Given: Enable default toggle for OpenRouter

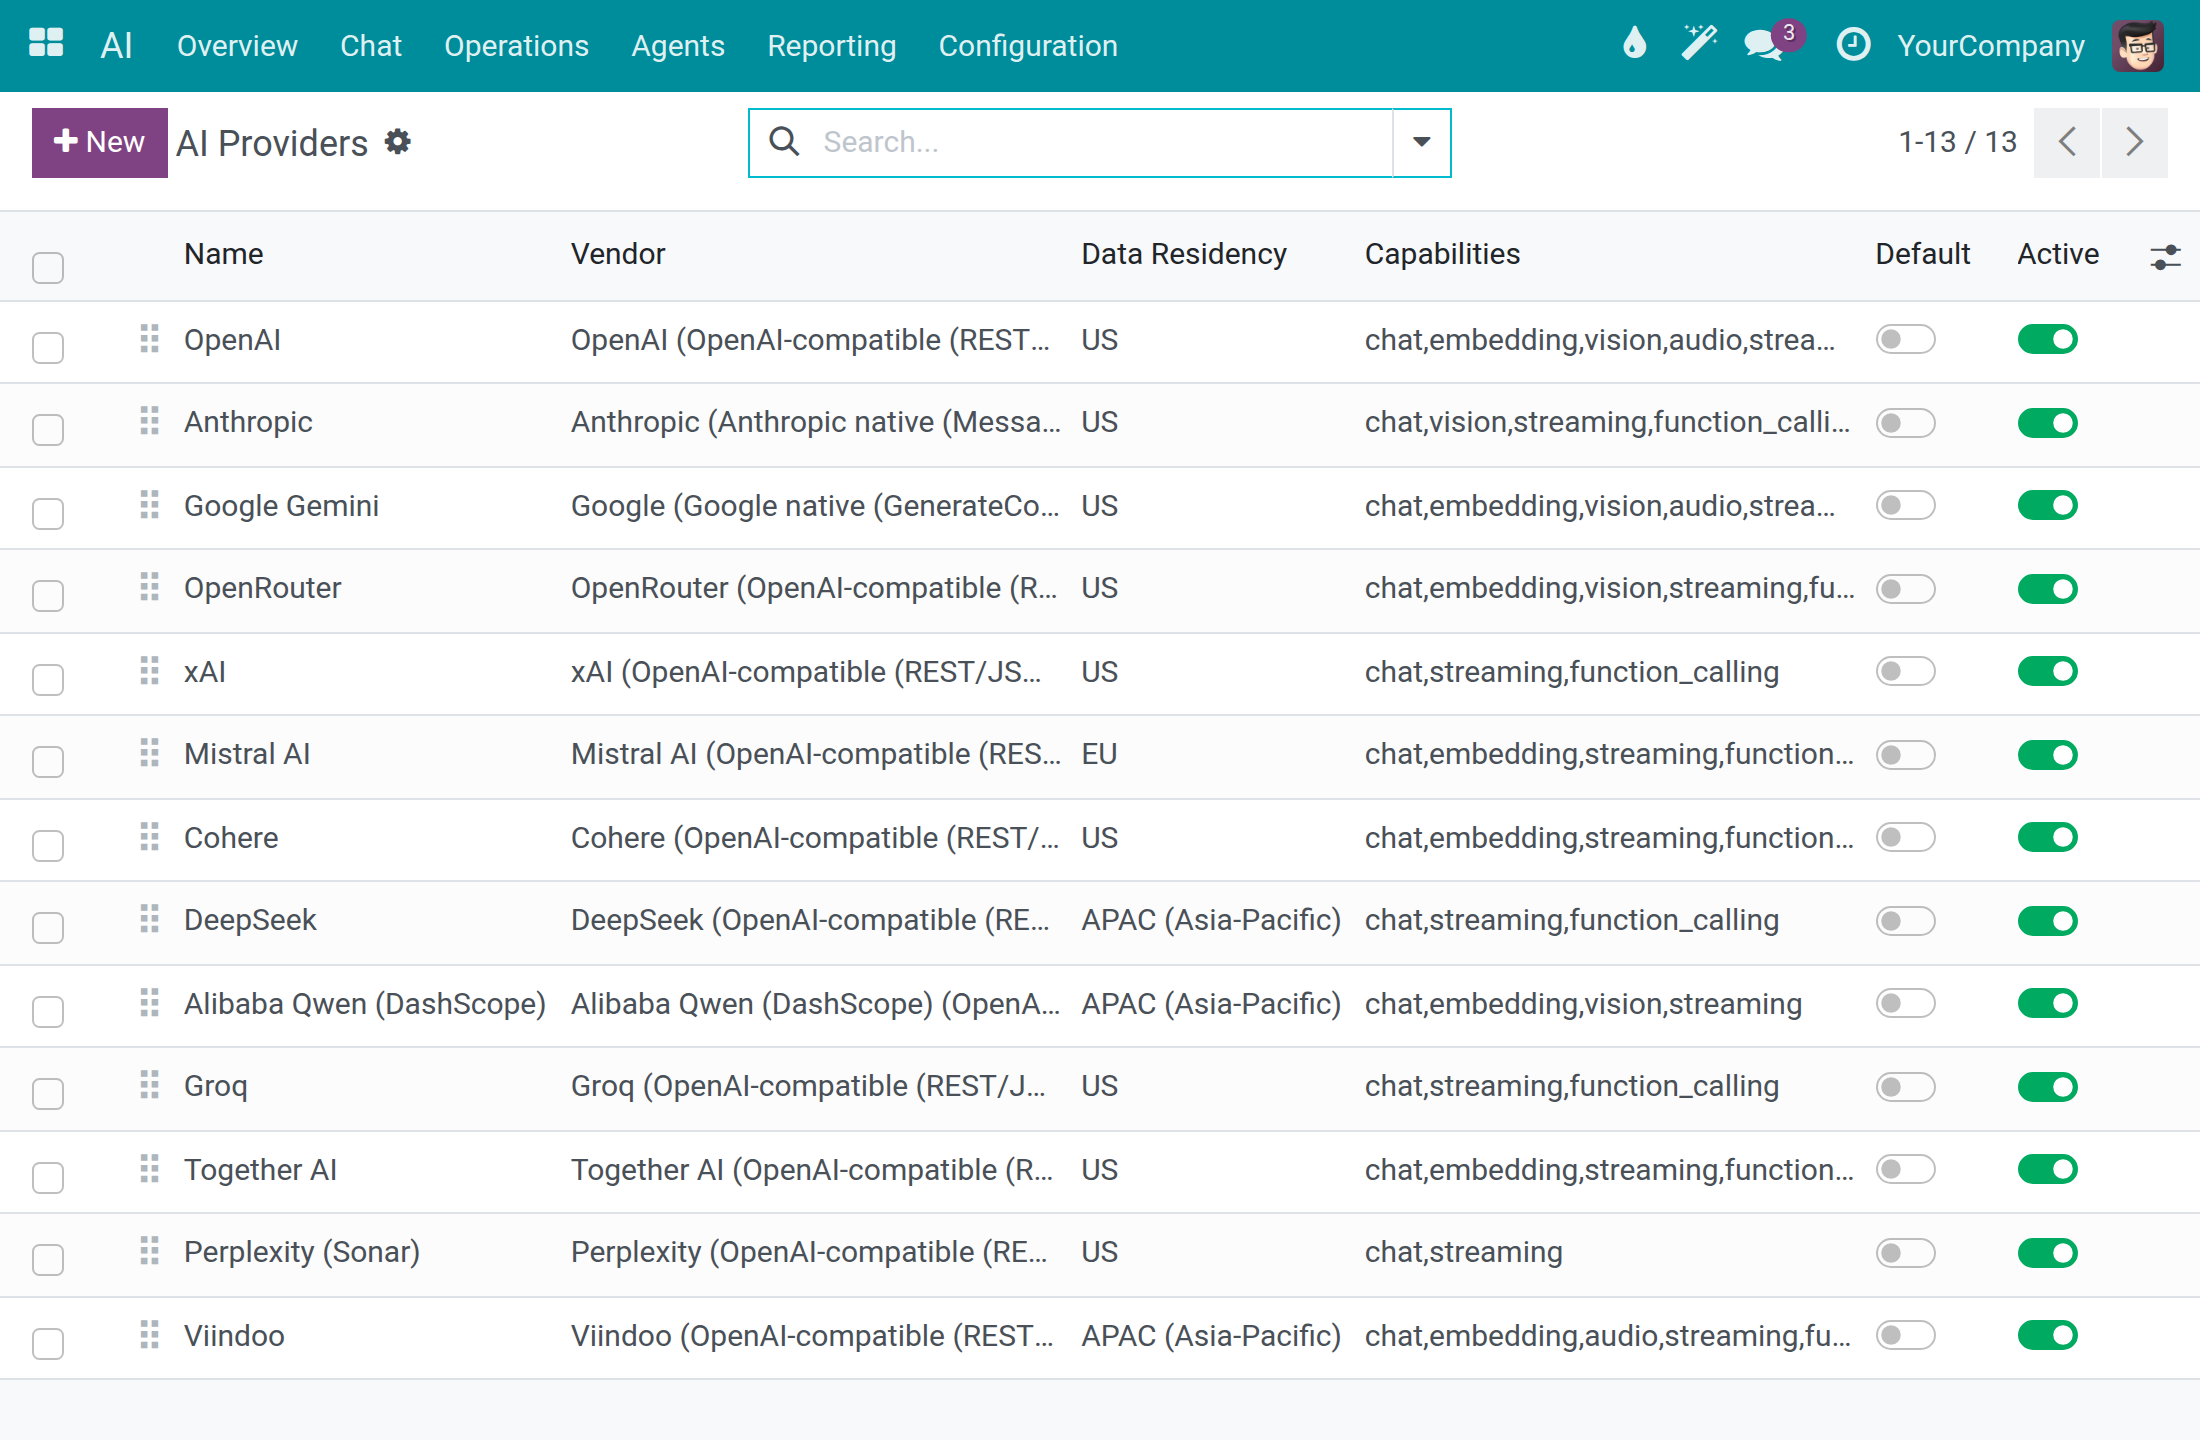Looking at the screenshot, I should [1905, 589].
